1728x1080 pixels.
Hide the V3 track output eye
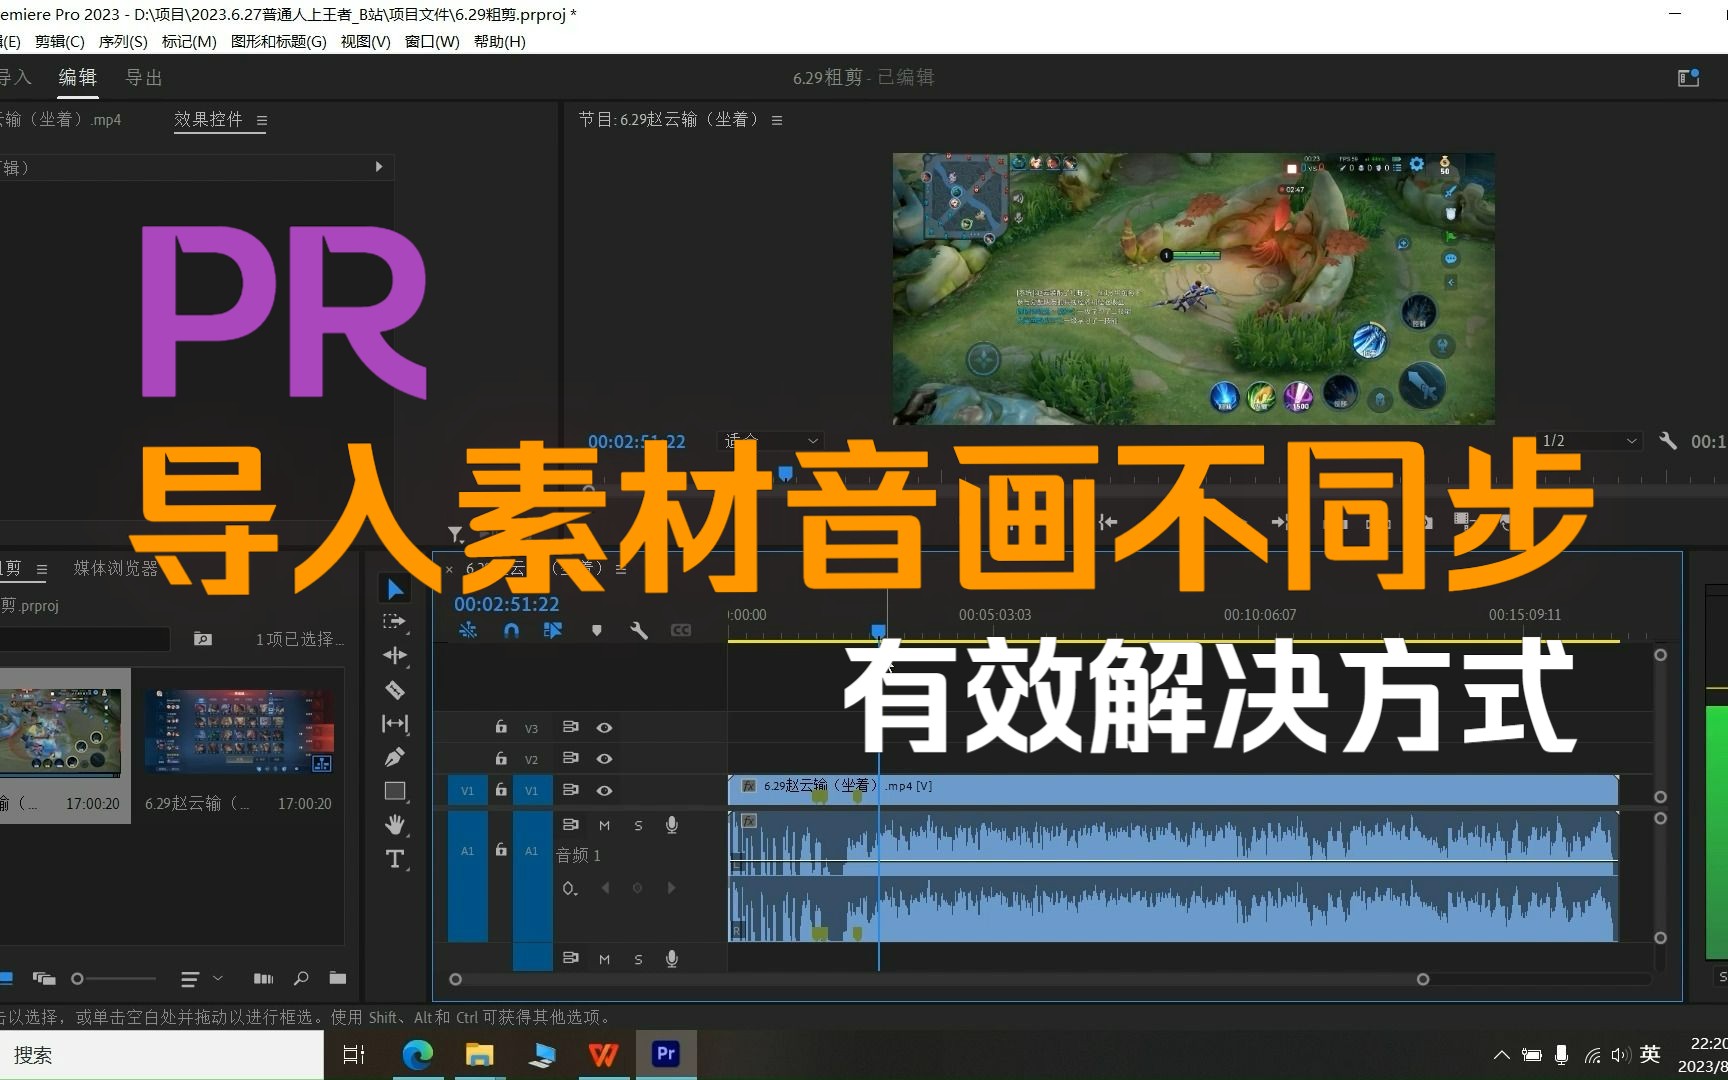coord(604,727)
